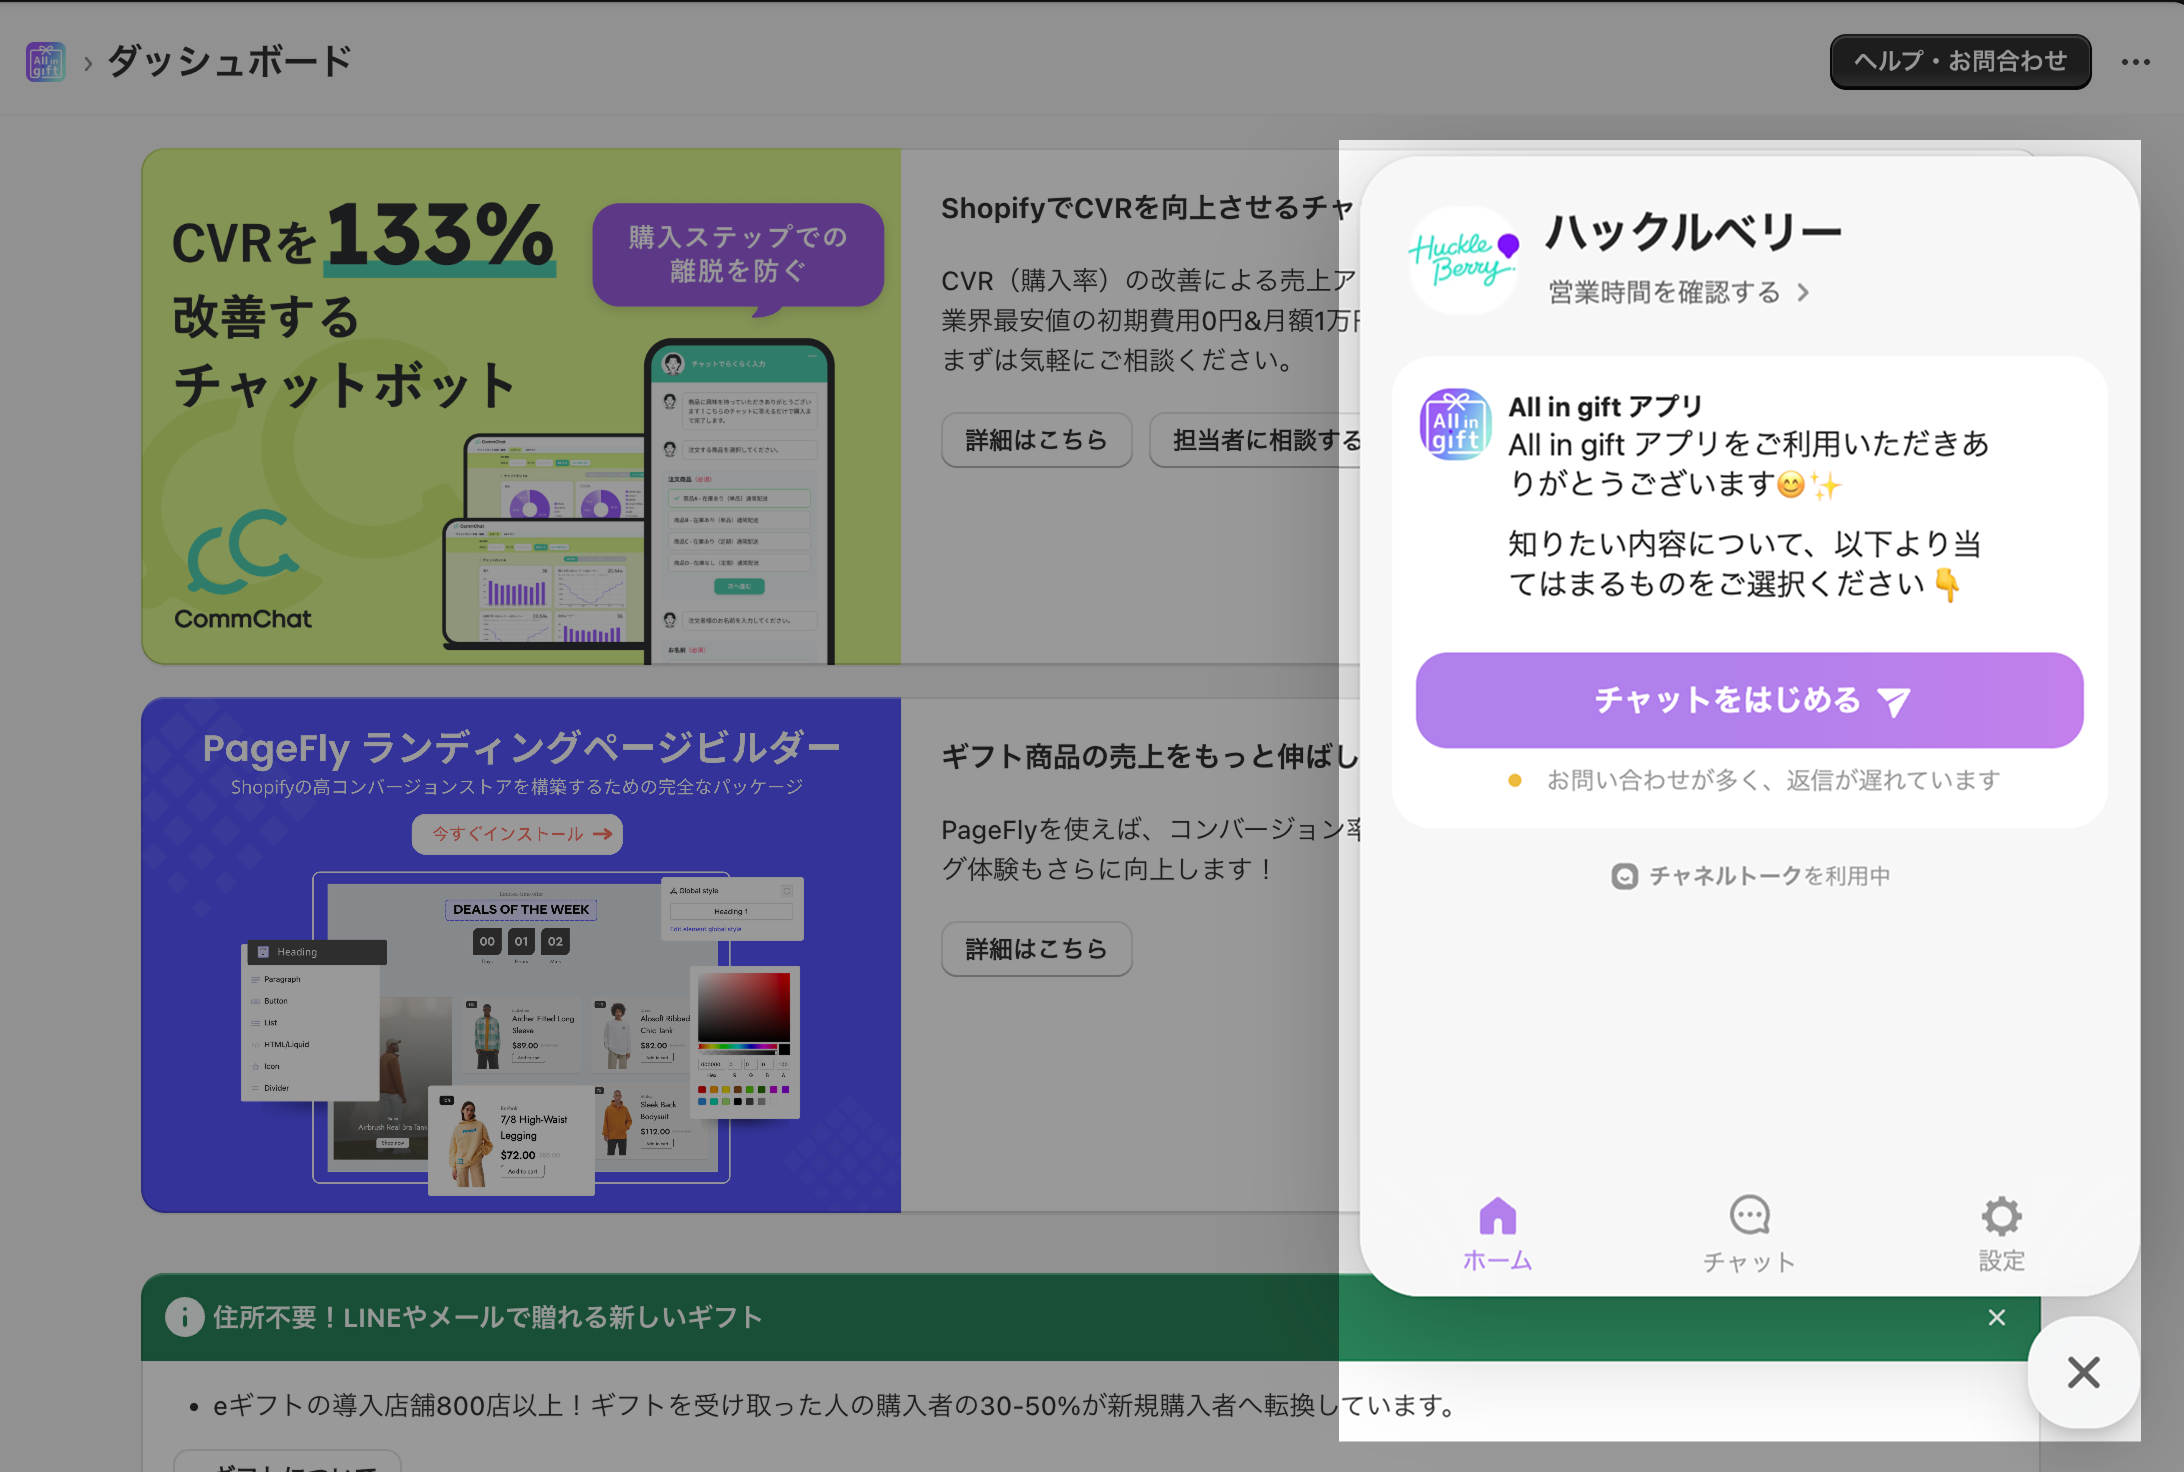Click the ヘルプ・お問合わせ button

pos(1960,62)
